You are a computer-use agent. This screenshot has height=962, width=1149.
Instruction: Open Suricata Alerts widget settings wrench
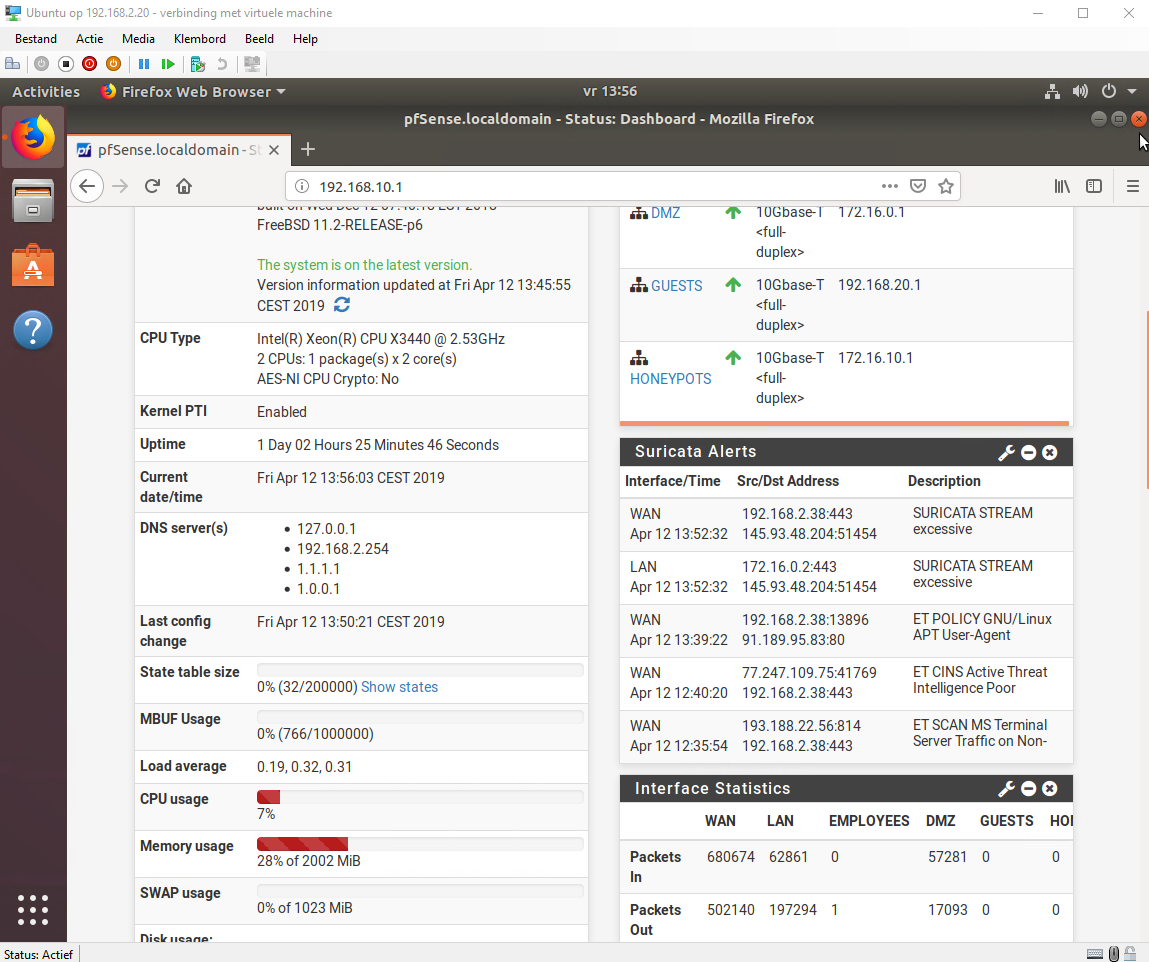(1006, 453)
